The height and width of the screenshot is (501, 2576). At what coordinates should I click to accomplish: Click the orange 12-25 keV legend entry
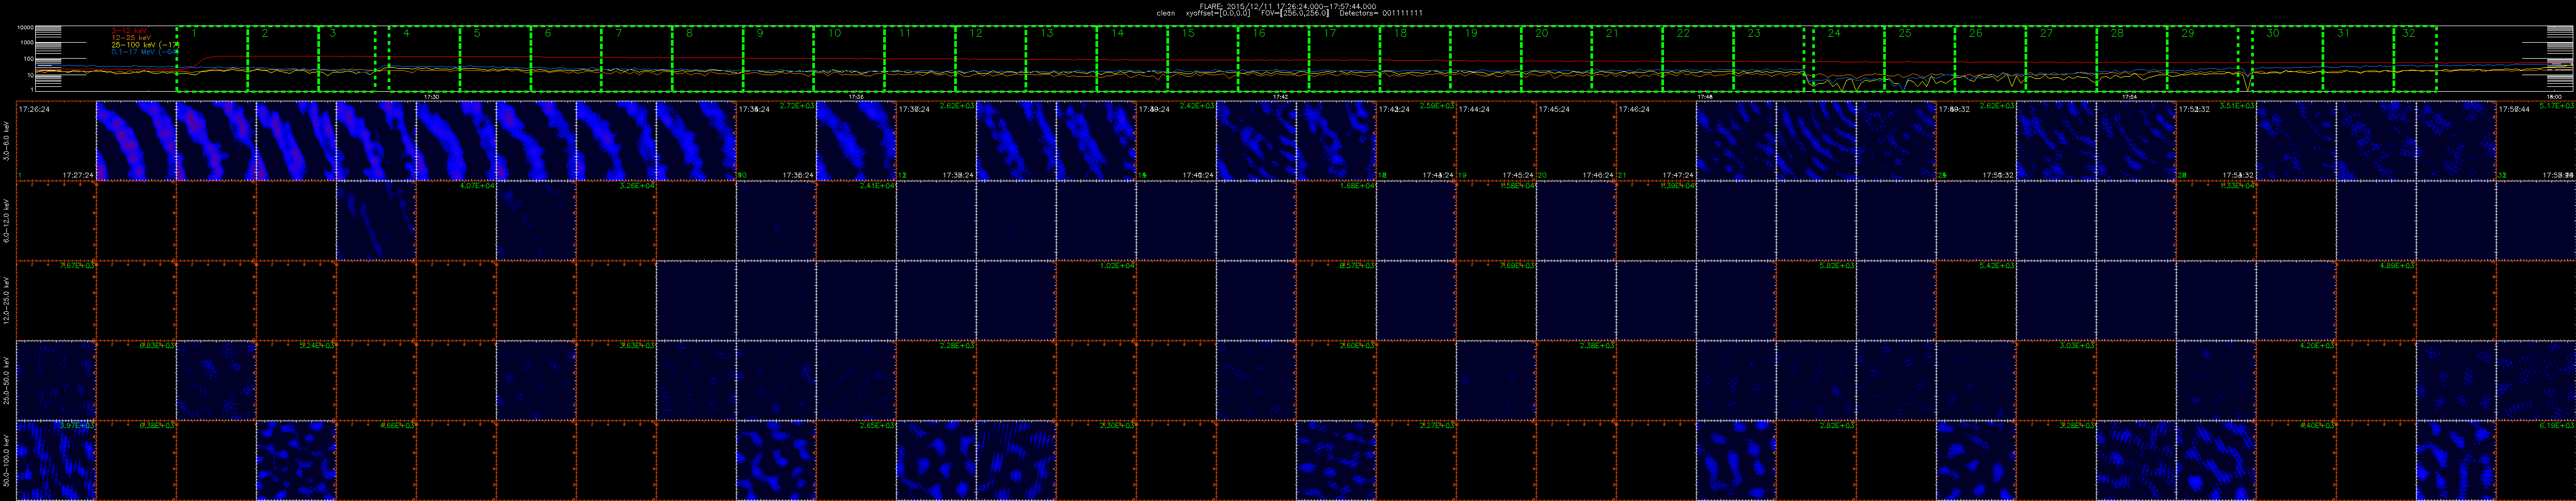132,38
